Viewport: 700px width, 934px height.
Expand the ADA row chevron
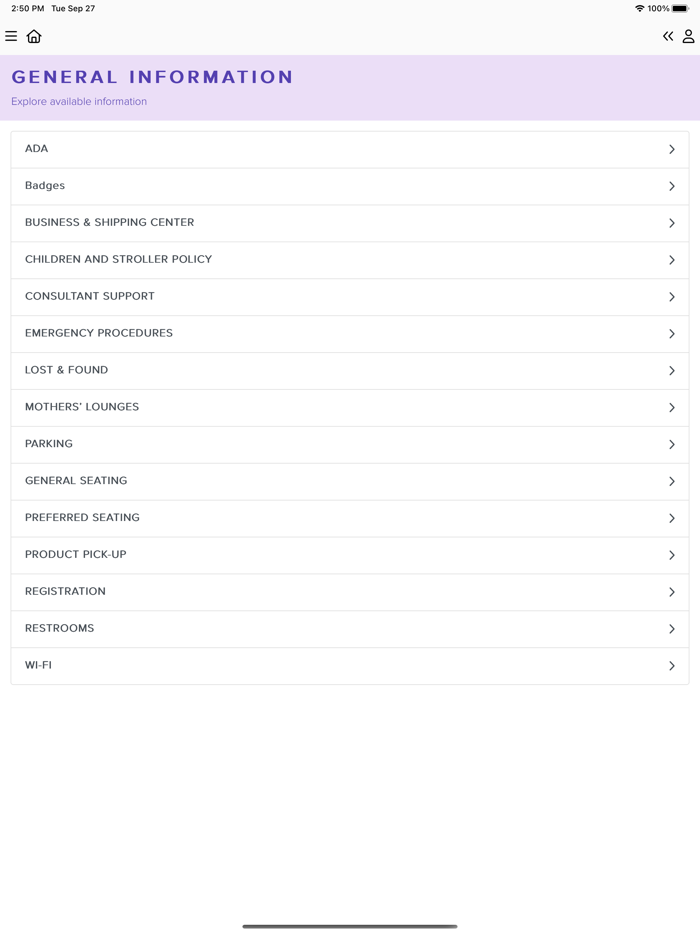672,150
